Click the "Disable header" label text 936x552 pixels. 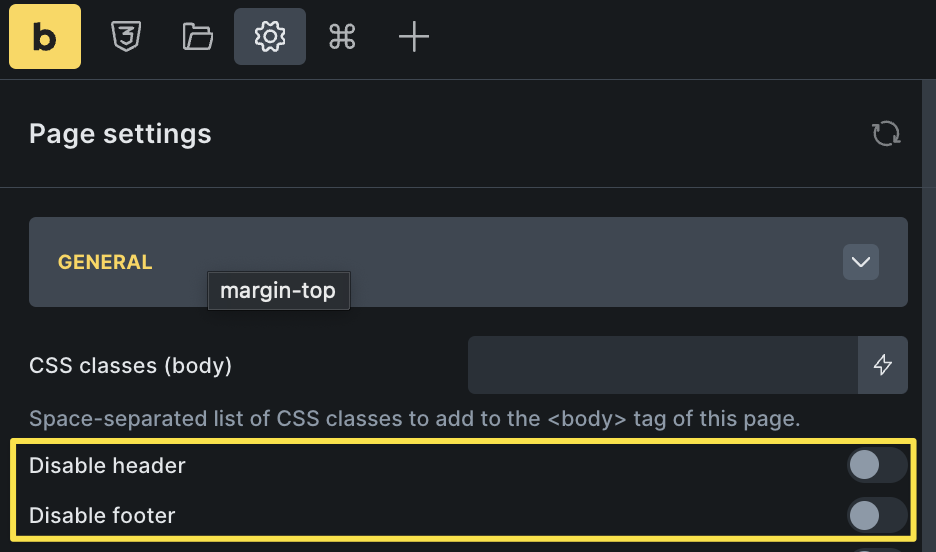(x=107, y=465)
